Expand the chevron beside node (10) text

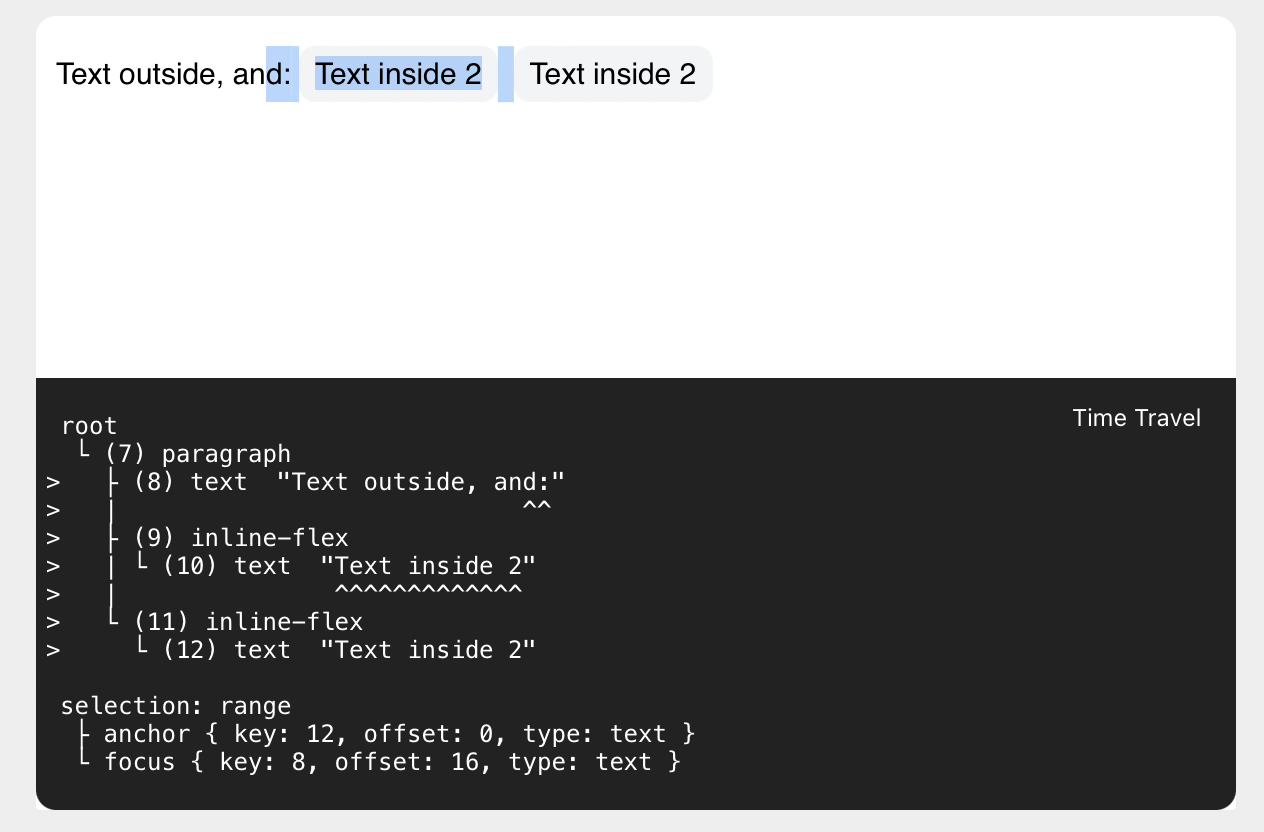coord(52,566)
